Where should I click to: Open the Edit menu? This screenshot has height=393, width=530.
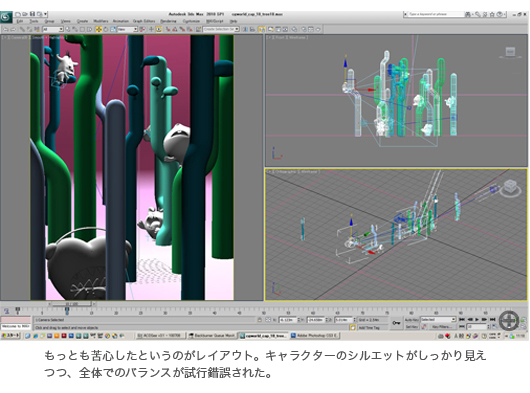pos(20,21)
